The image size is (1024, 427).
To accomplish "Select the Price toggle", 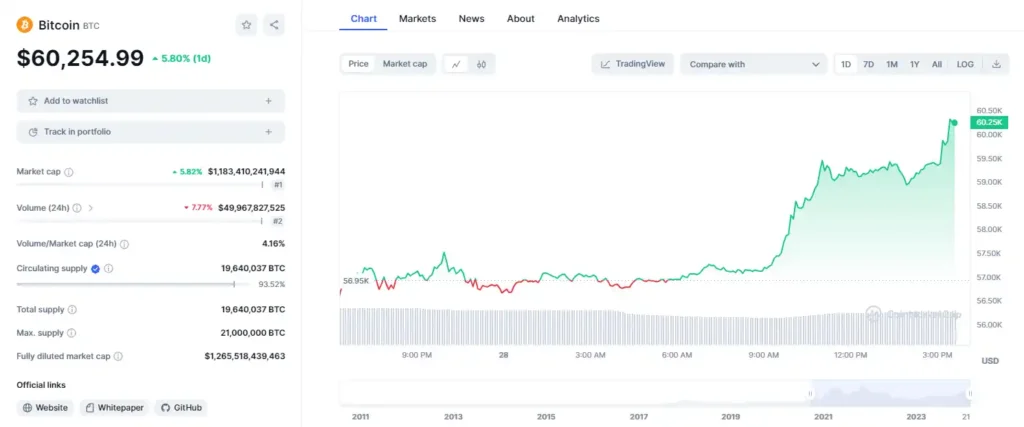I will point(358,64).
